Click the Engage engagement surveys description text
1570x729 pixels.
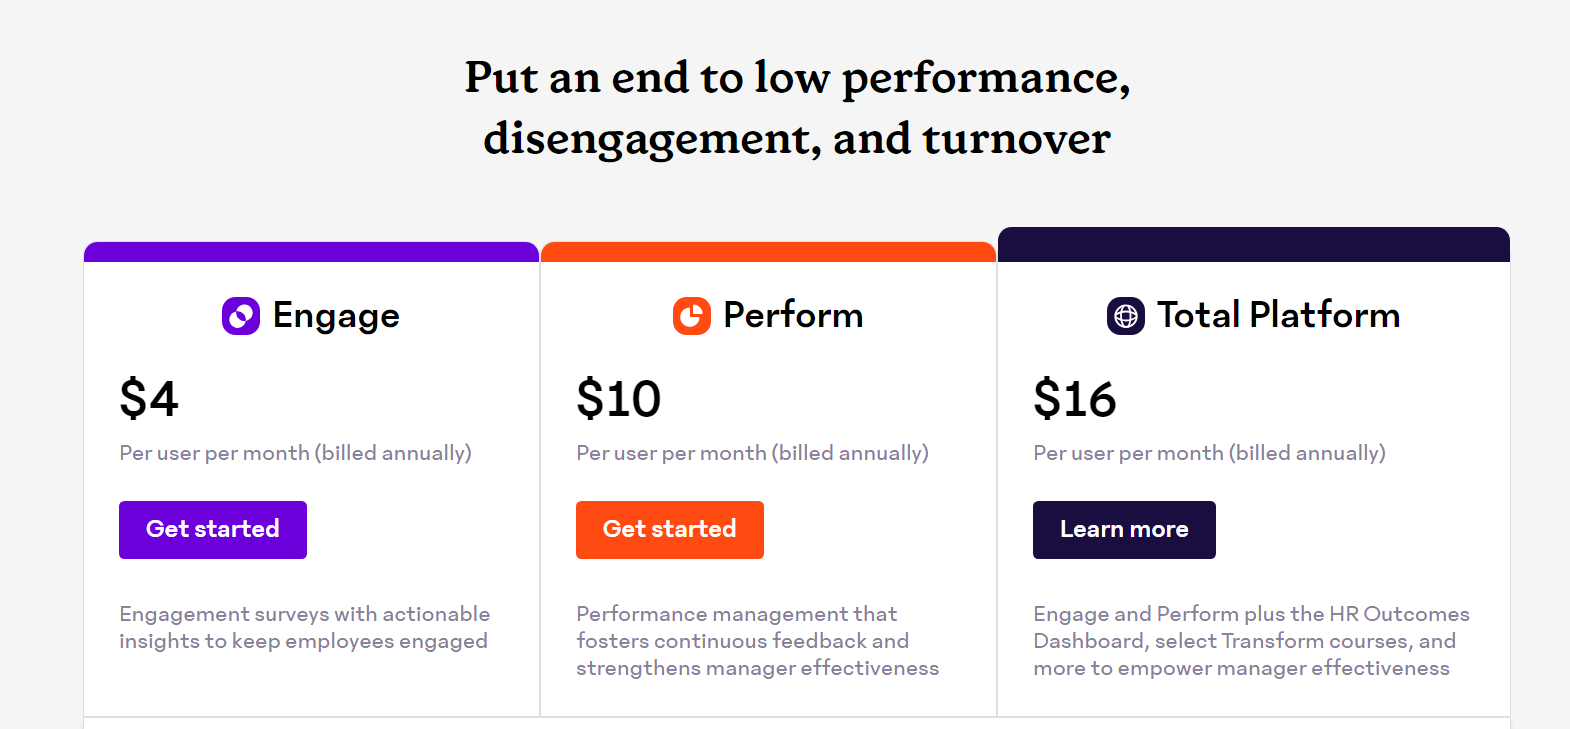[305, 627]
